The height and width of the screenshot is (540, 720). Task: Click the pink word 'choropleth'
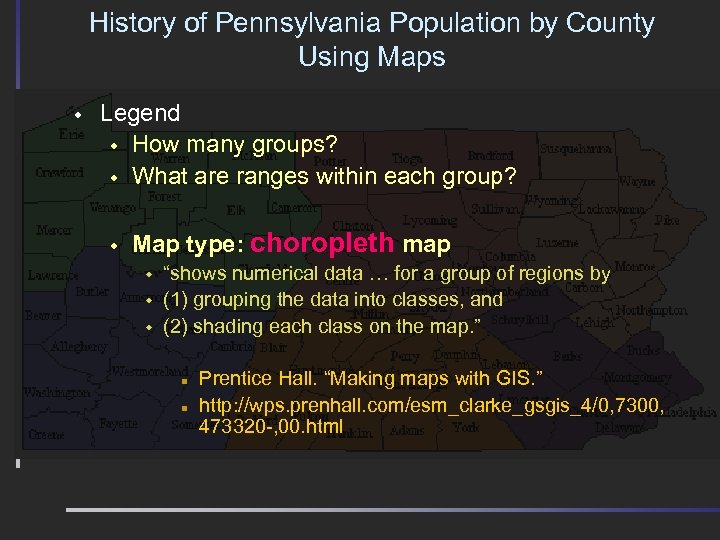(322, 243)
